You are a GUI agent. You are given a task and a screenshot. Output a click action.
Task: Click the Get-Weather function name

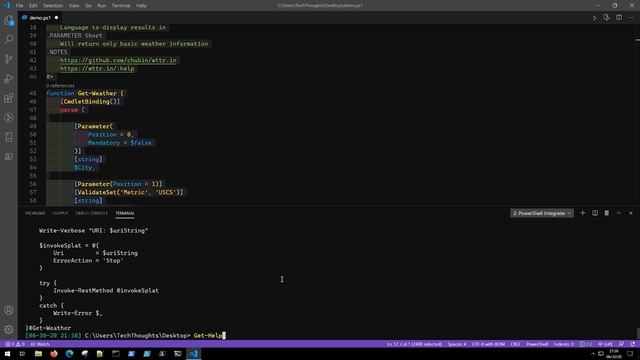click(97, 93)
